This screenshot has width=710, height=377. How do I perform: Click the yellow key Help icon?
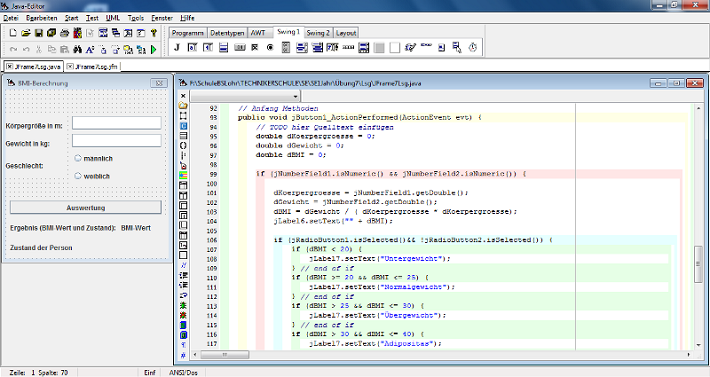(x=154, y=33)
